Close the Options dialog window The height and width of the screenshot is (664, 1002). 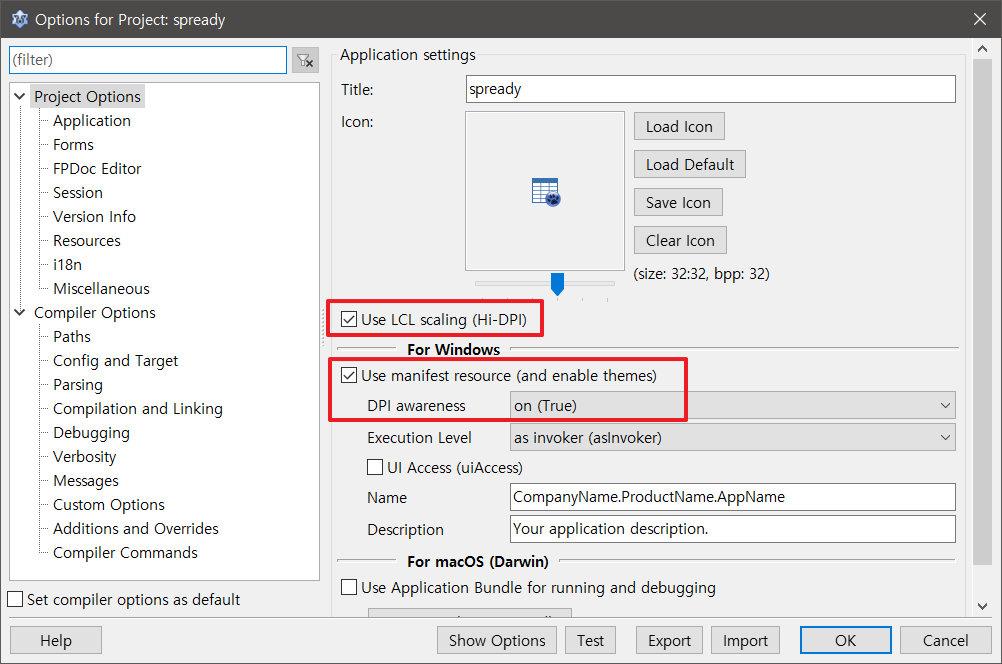tap(980, 19)
